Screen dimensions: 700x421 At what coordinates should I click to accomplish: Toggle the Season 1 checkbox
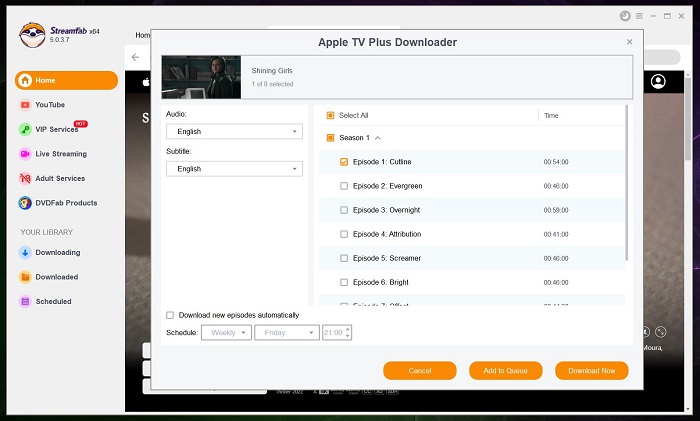point(330,138)
